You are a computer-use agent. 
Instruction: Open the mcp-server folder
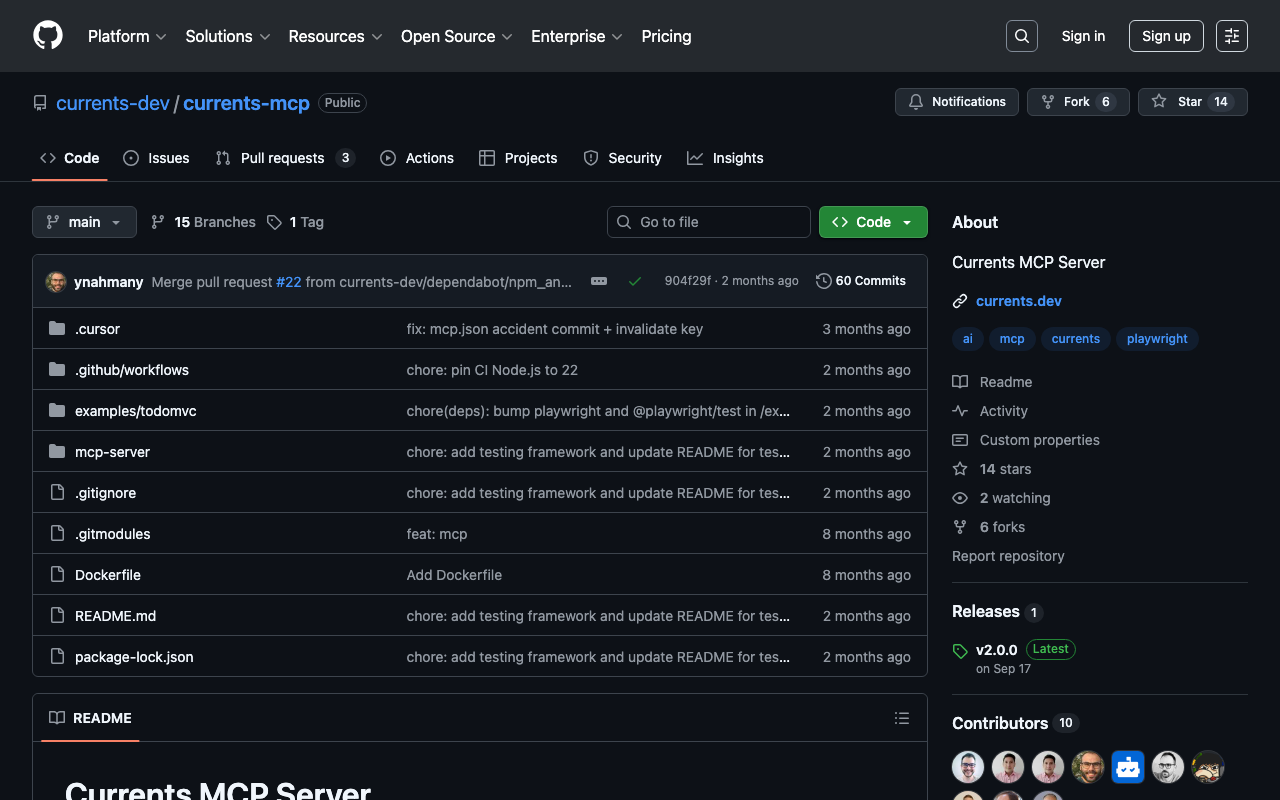pos(112,452)
